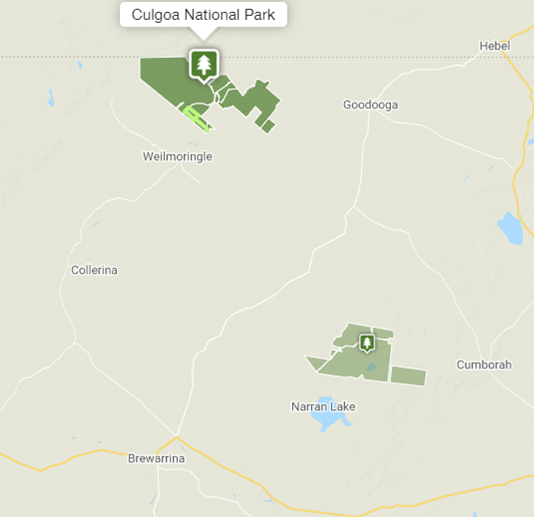Click the Brewarrina town label

pyautogui.click(x=156, y=458)
